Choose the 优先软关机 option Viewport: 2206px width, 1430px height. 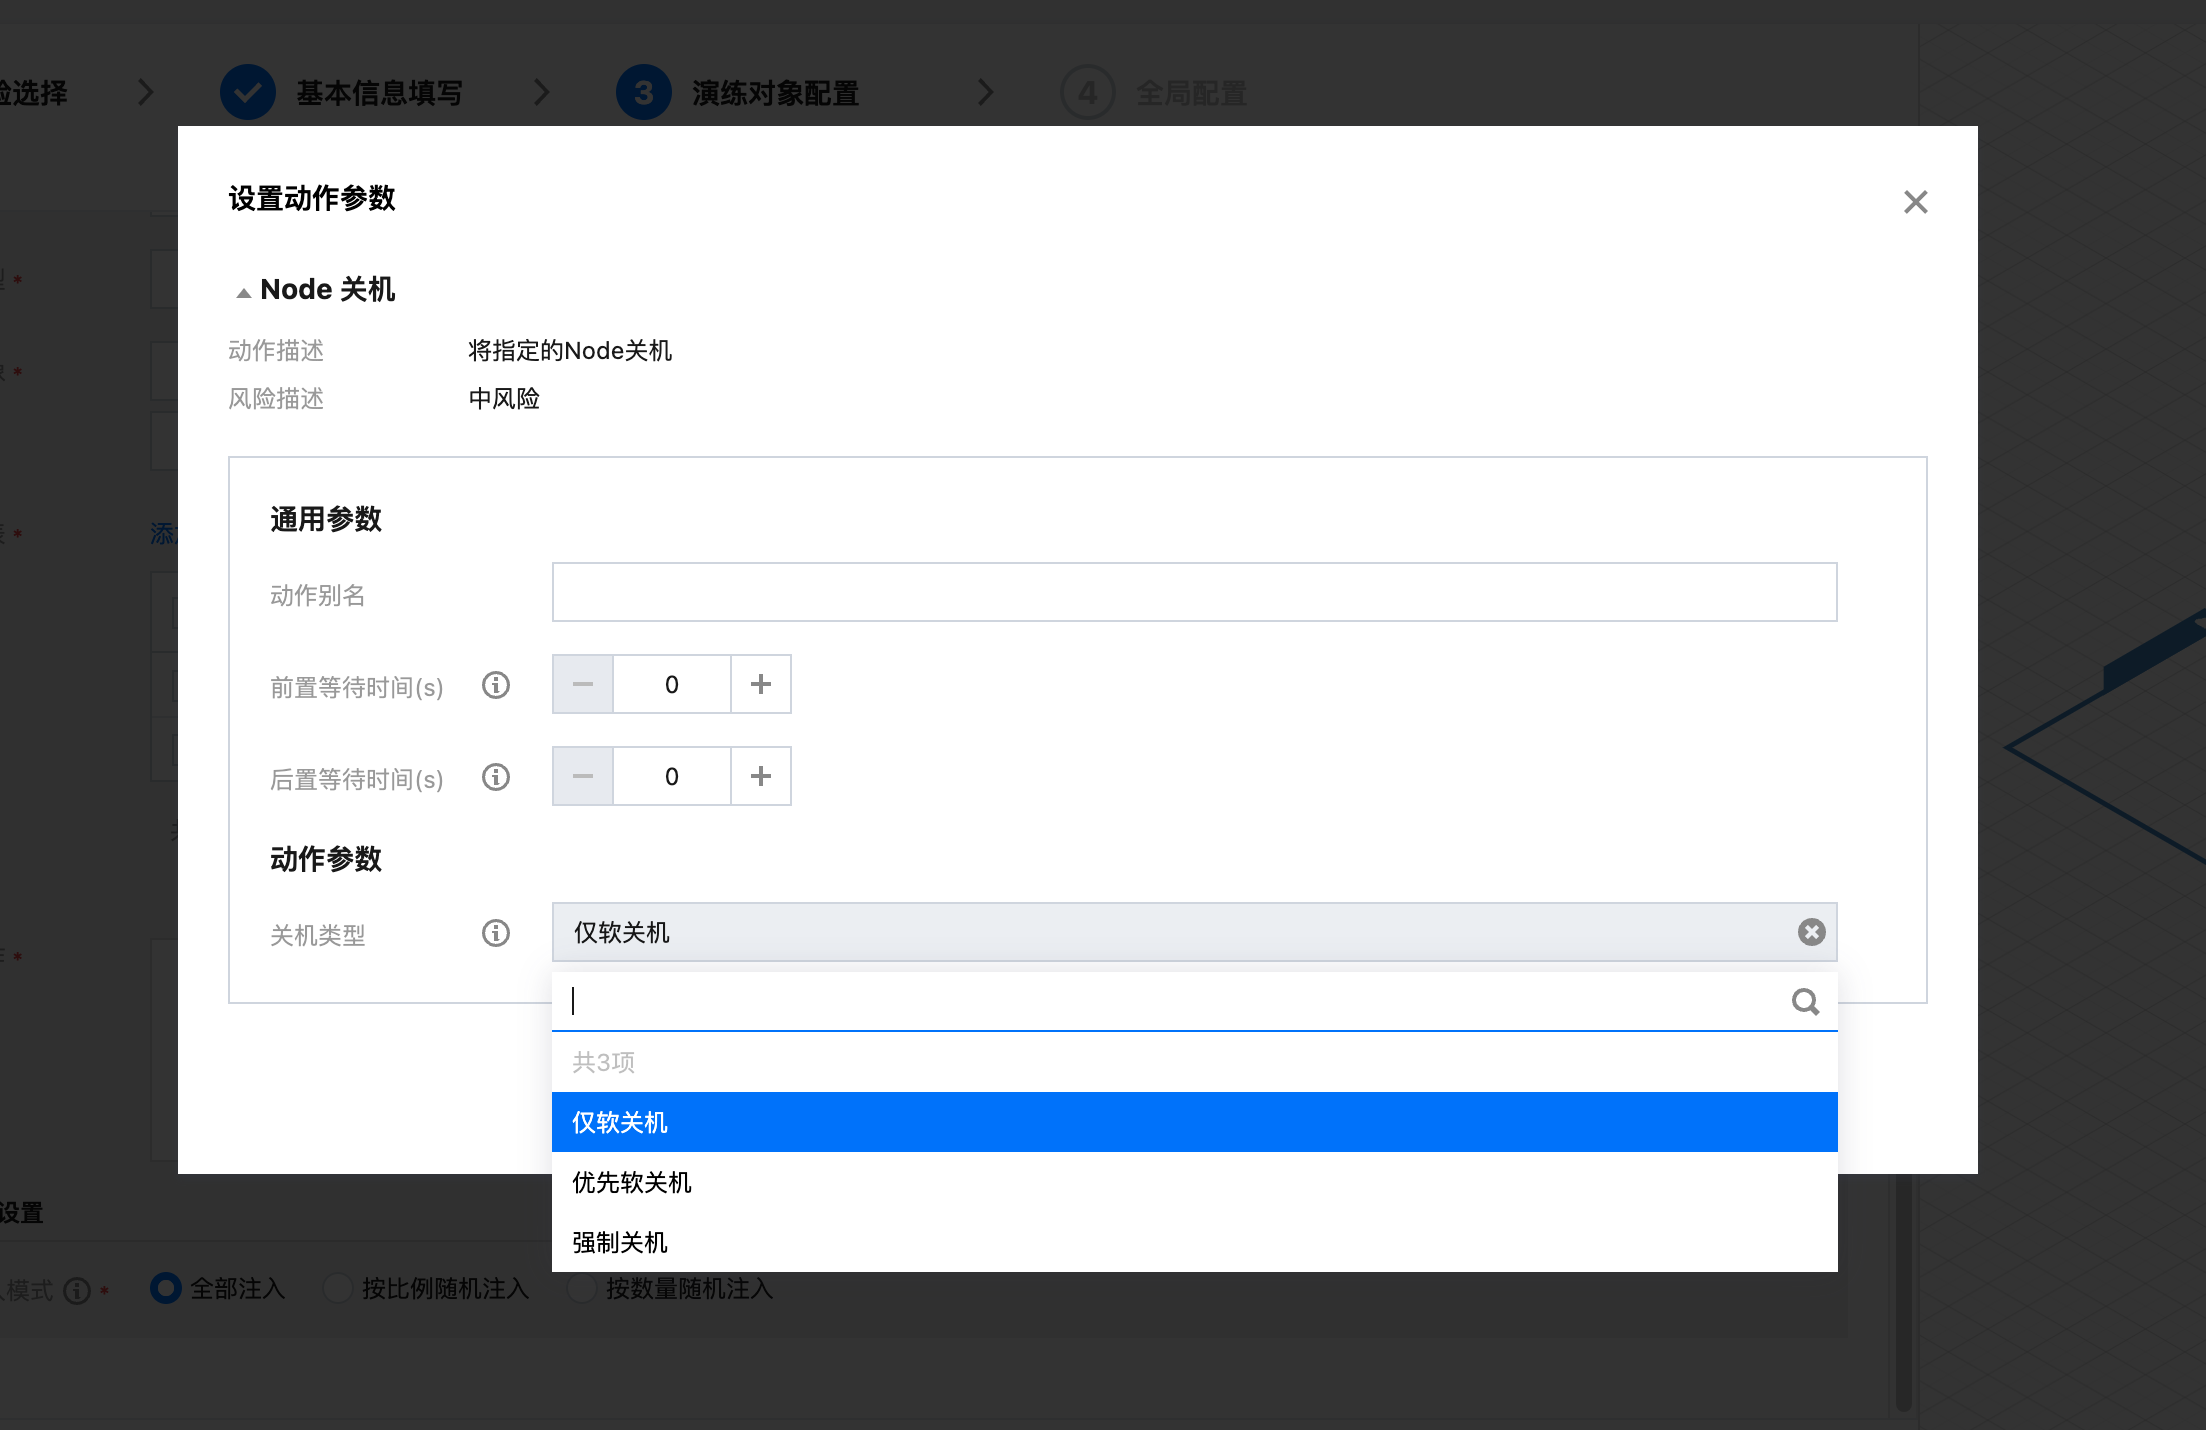click(x=1194, y=1182)
